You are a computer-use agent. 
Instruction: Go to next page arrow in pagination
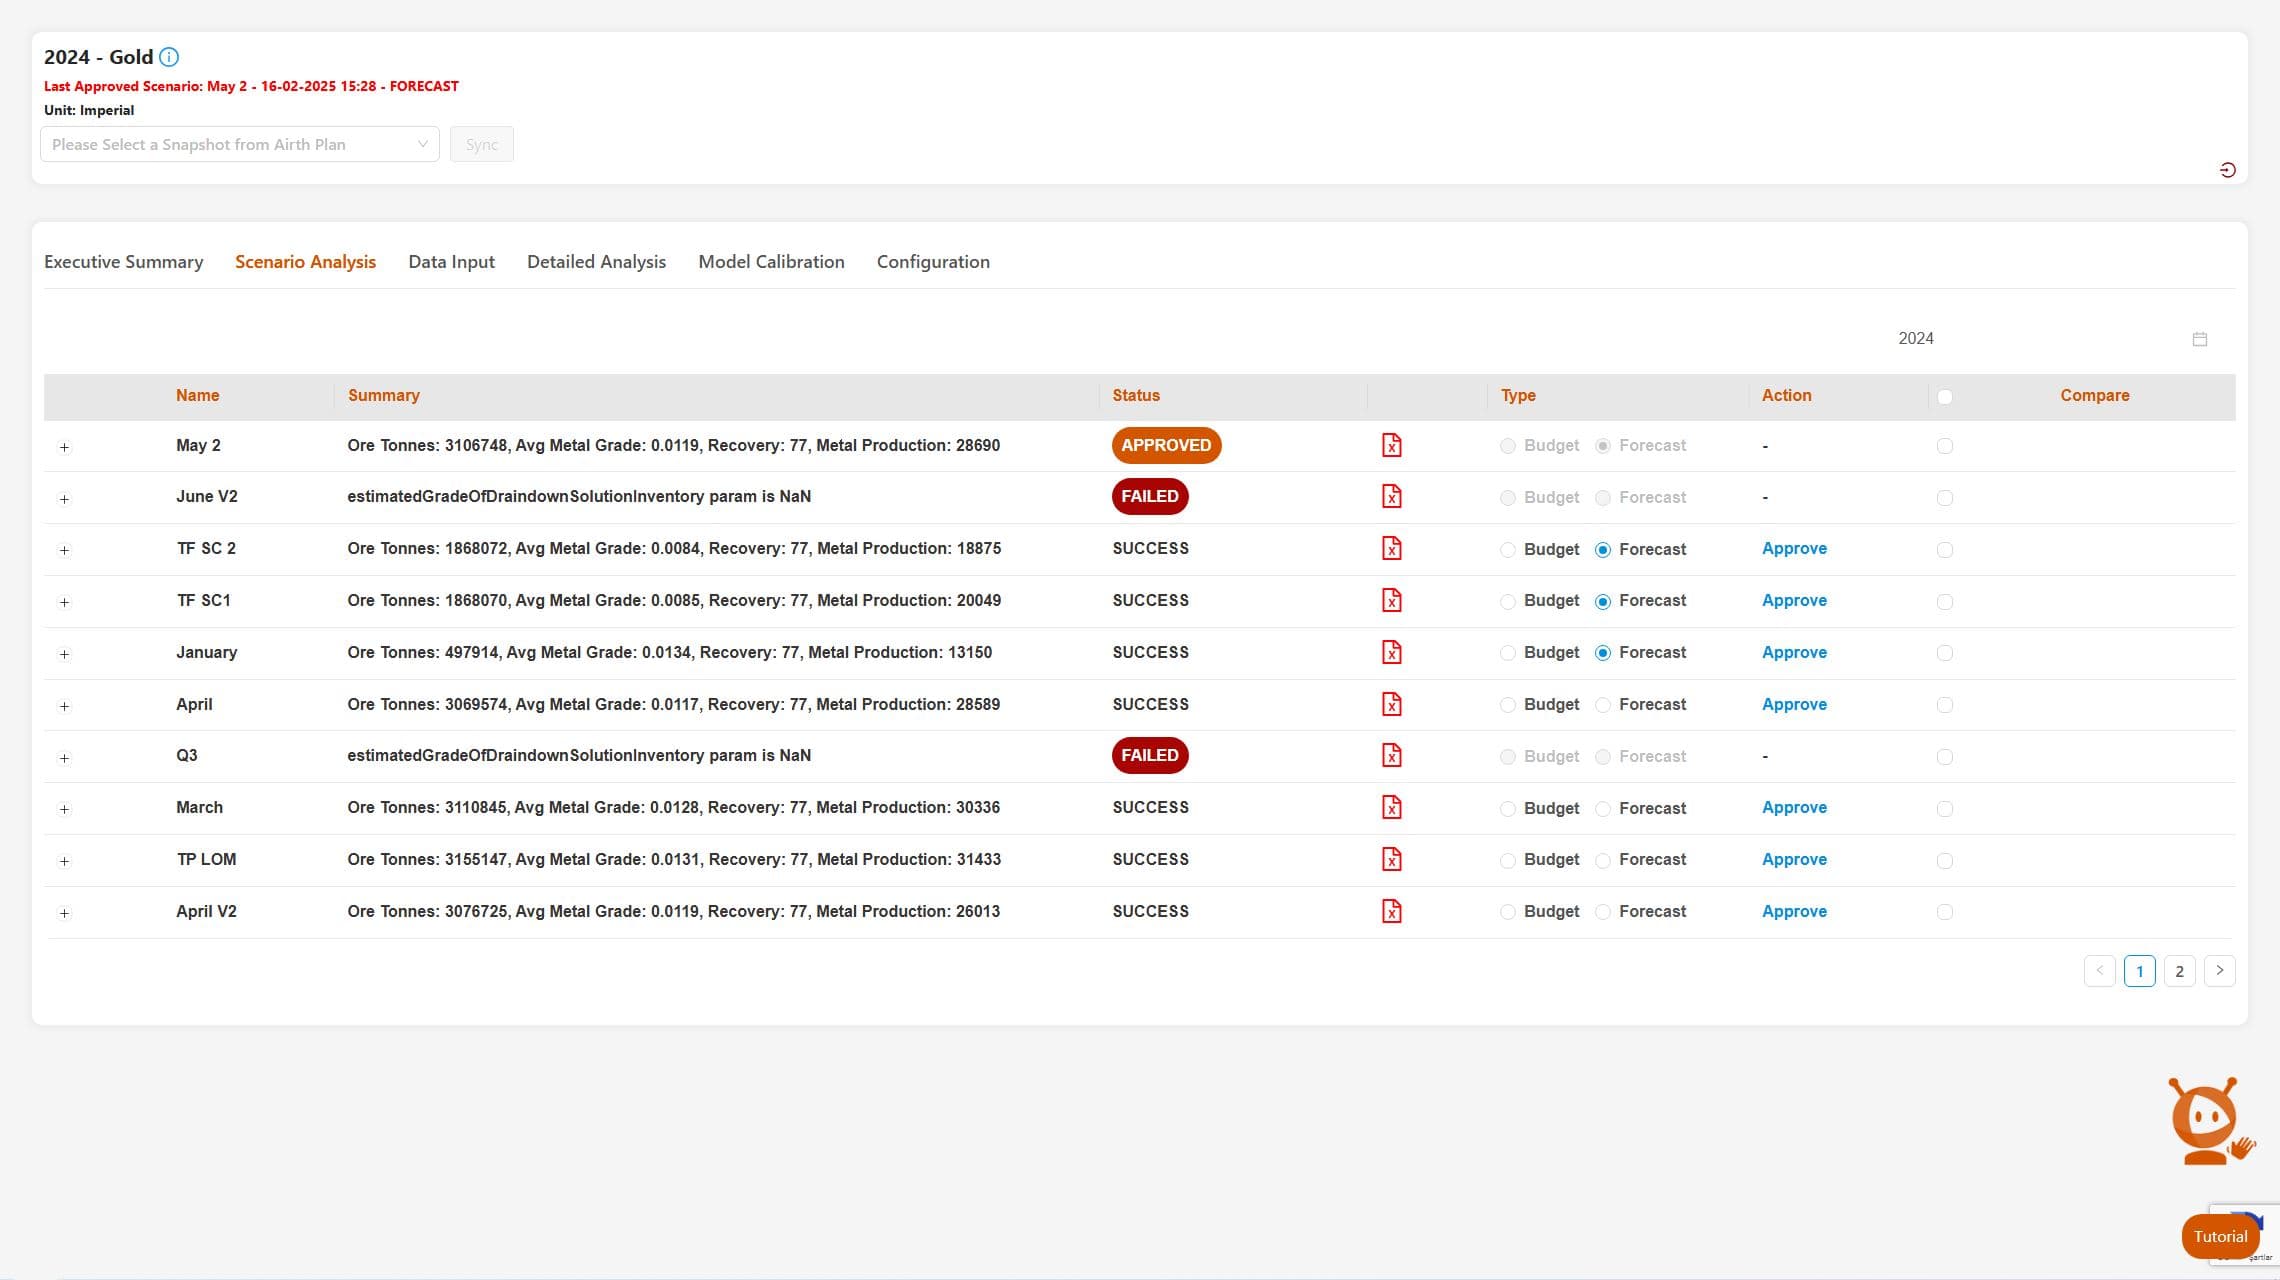2219,971
